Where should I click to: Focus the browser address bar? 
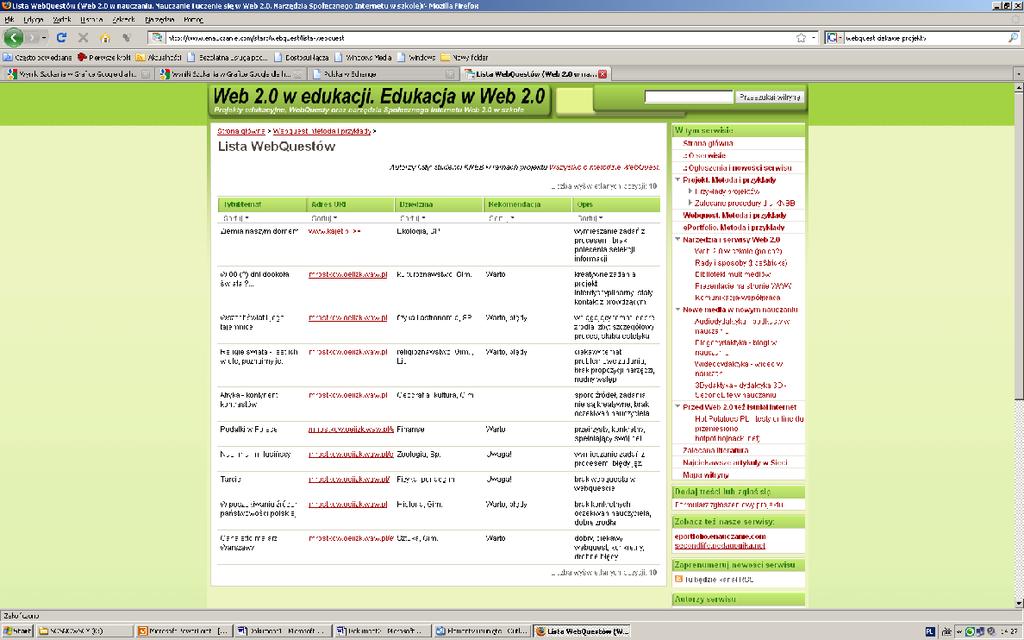point(480,38)
